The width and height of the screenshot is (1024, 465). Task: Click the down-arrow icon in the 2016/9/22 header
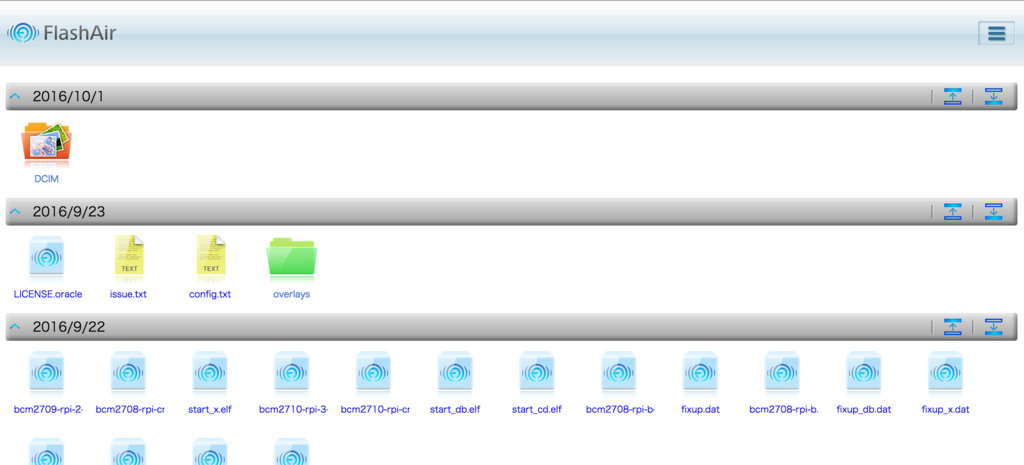point(993,327)
